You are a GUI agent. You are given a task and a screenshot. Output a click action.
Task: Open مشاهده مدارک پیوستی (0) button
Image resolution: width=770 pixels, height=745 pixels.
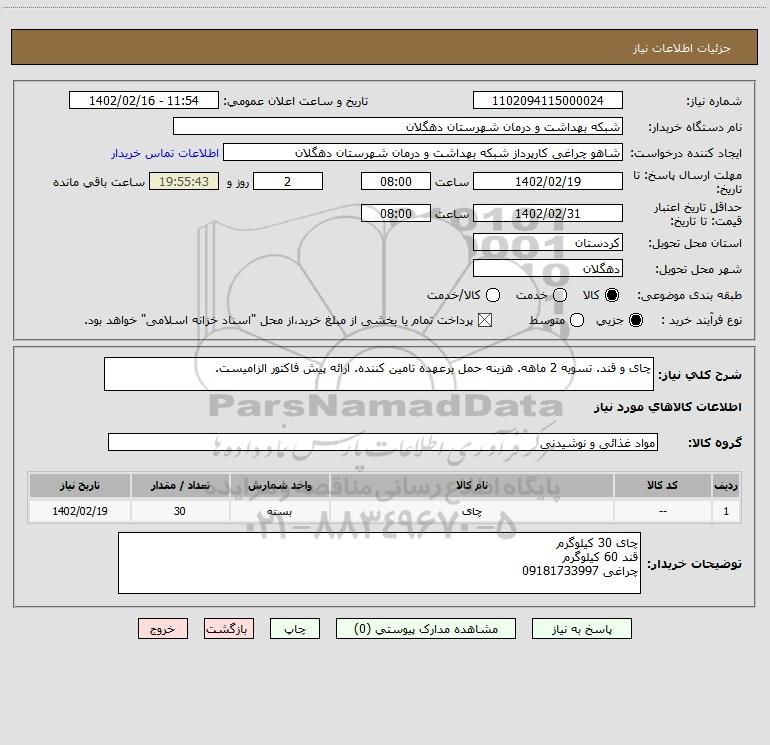point(426,629)
